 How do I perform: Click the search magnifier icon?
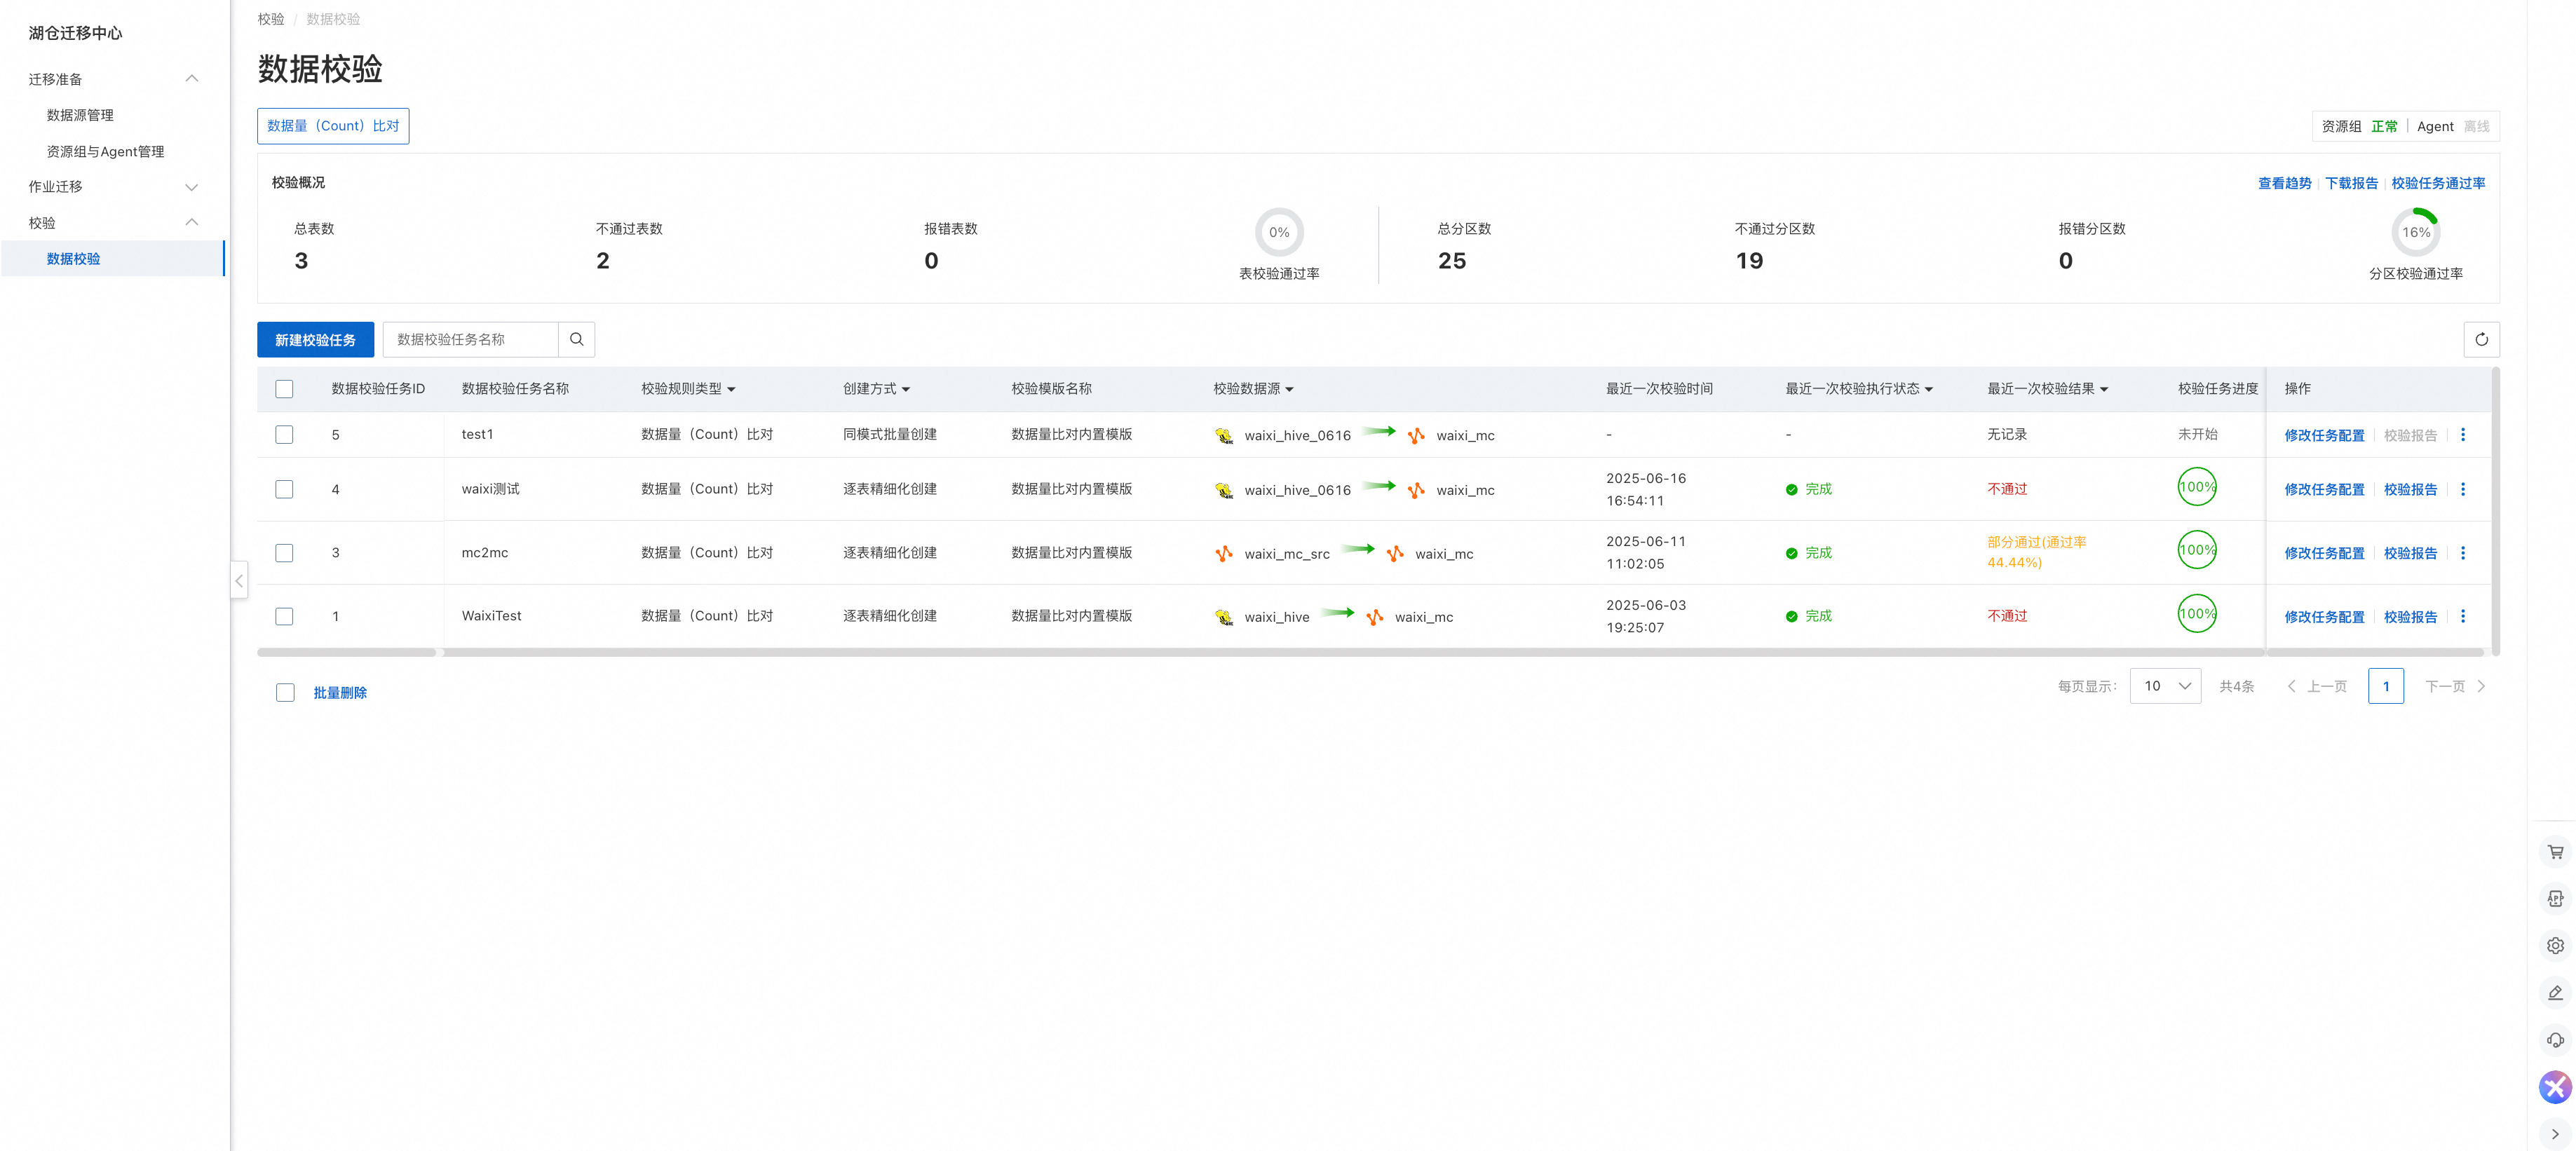(x=576, y=339)
